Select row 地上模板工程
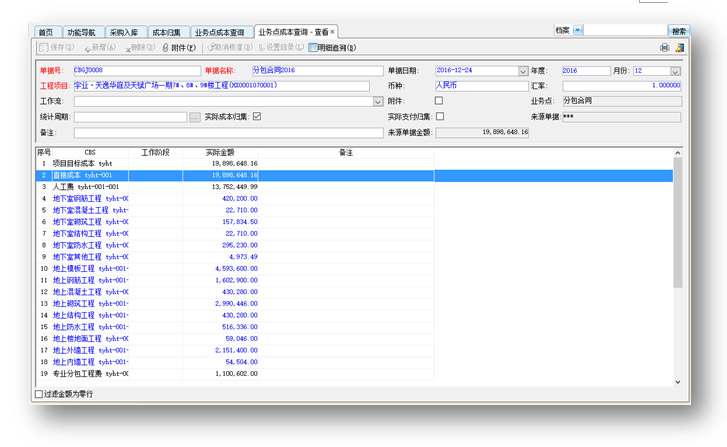Viewport: 727px width, 447px height. 235,268
